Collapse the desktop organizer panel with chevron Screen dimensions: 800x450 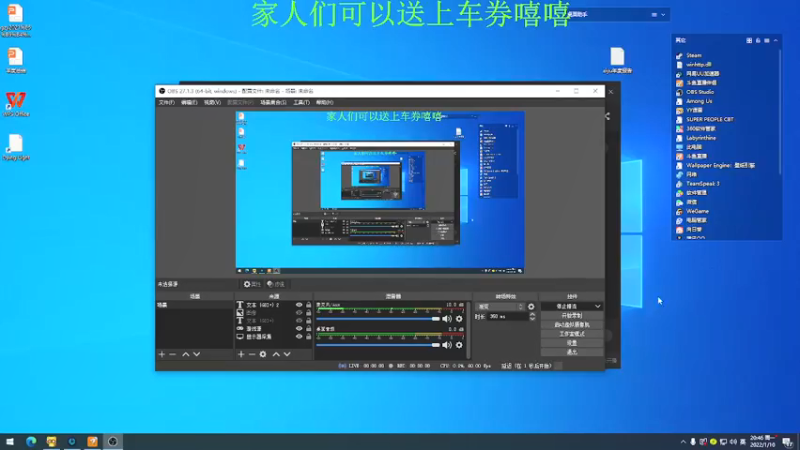click(776, 40)
